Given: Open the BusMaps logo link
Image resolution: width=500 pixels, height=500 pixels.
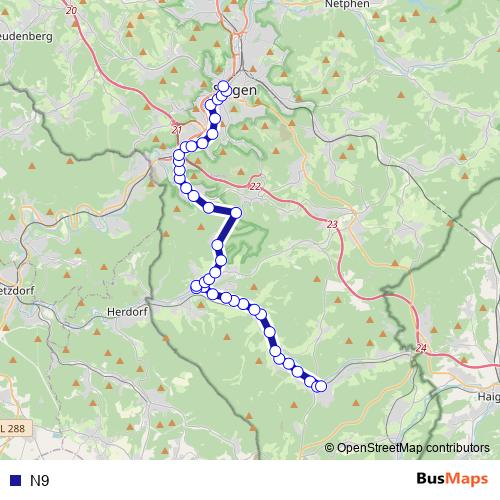Looking at the screenshot, I should click(x=452, y=479).
